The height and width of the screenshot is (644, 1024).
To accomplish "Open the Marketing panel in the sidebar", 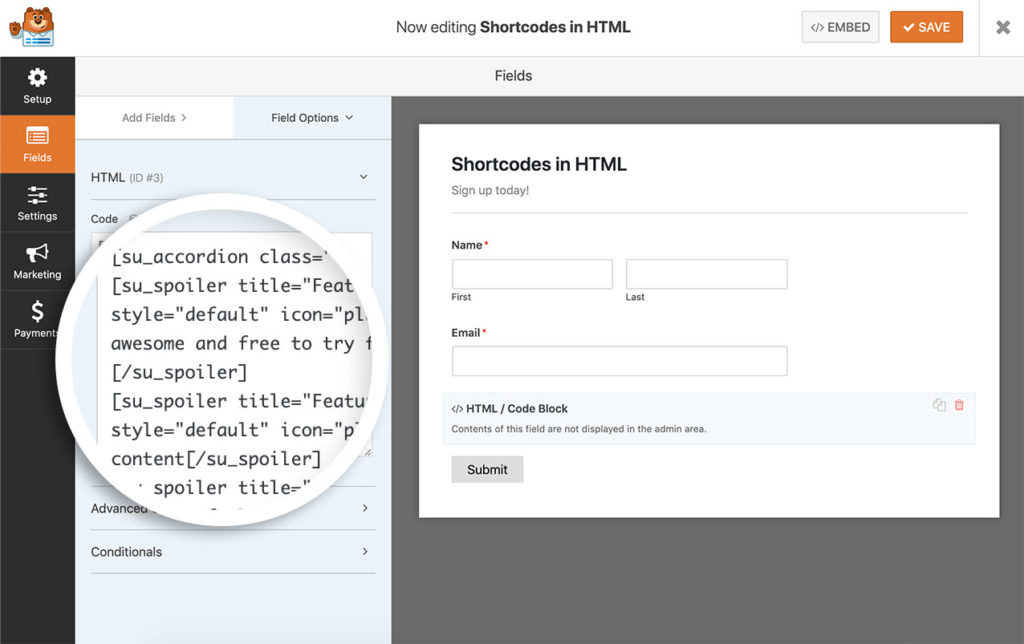I will [x=37, y=260].
